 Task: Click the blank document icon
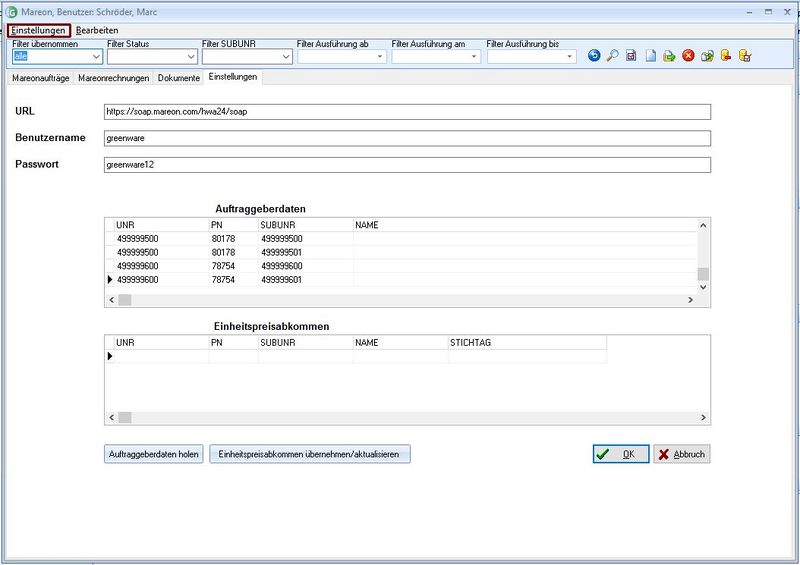click(651, 56)
